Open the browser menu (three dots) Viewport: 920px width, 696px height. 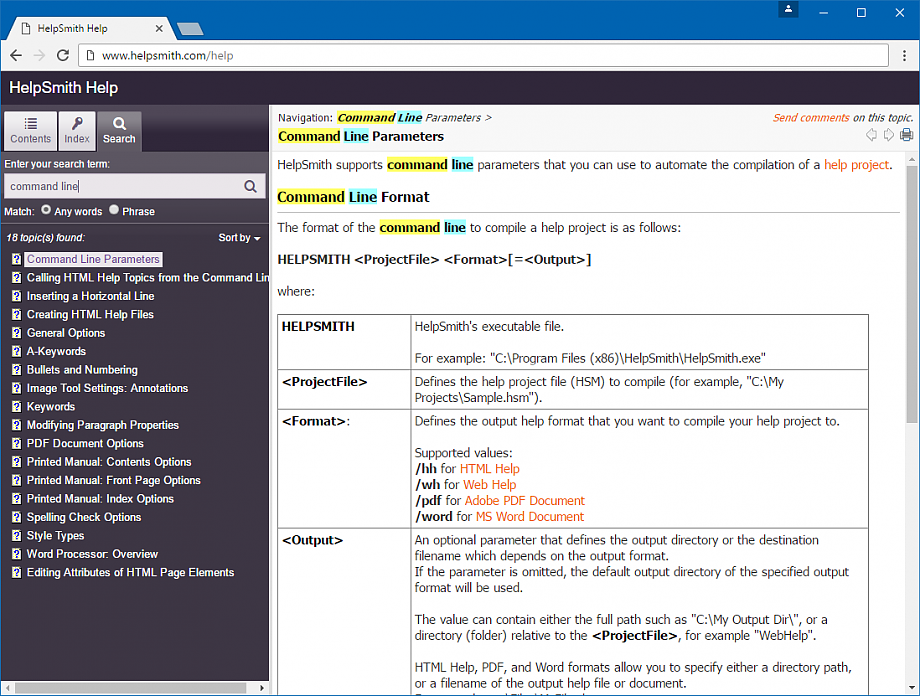pos(904,56)
